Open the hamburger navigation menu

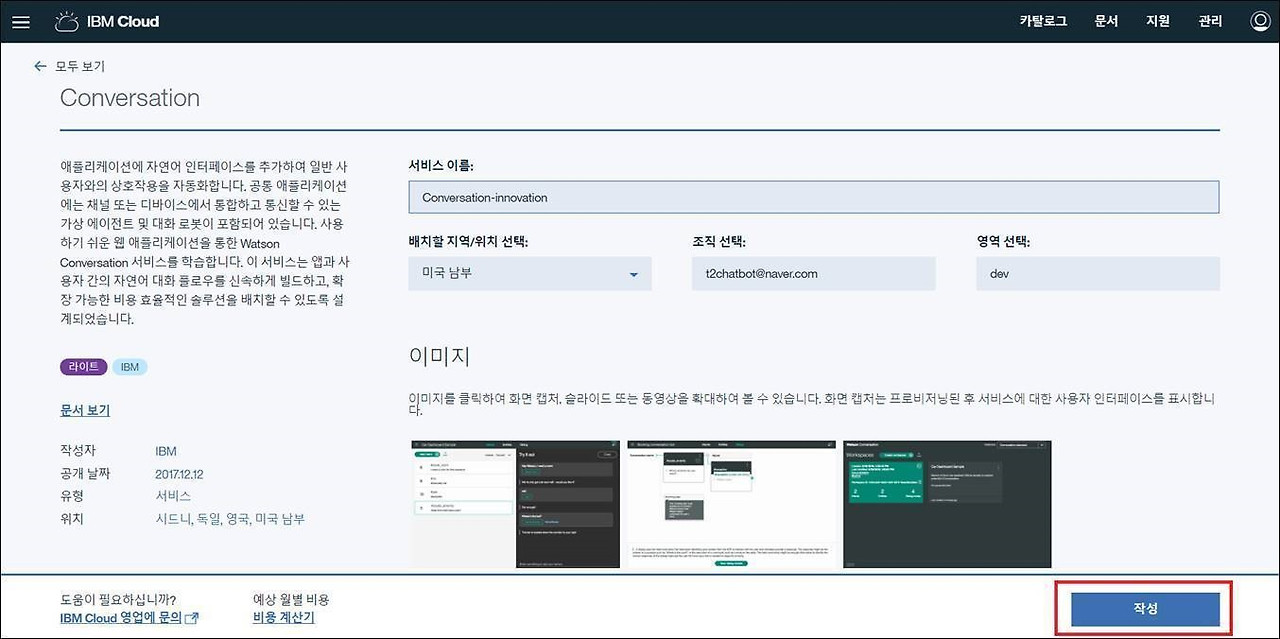click(x=21, y=21)
